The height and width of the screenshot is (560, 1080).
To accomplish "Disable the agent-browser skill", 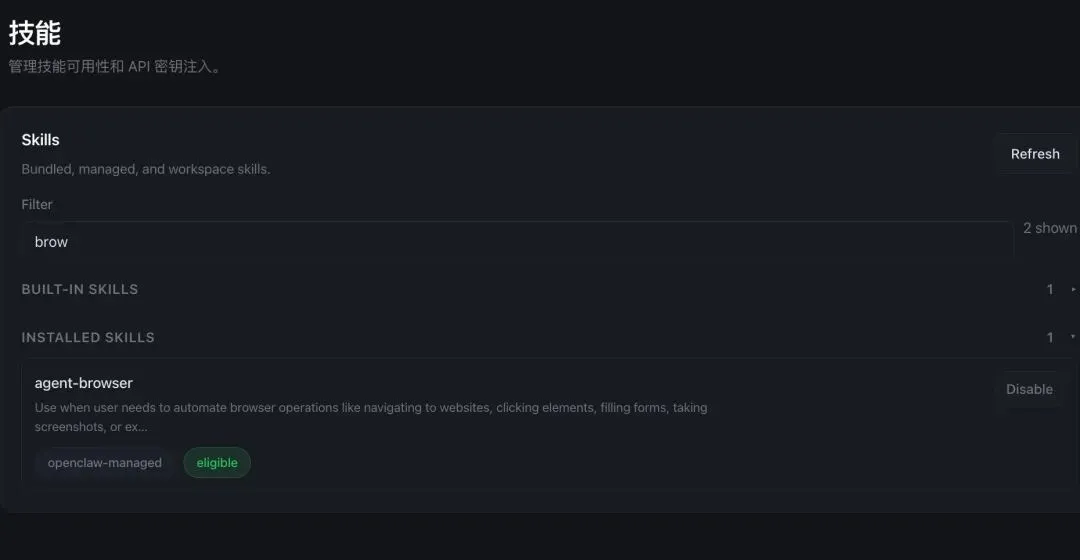I will tap(1029, 389).
